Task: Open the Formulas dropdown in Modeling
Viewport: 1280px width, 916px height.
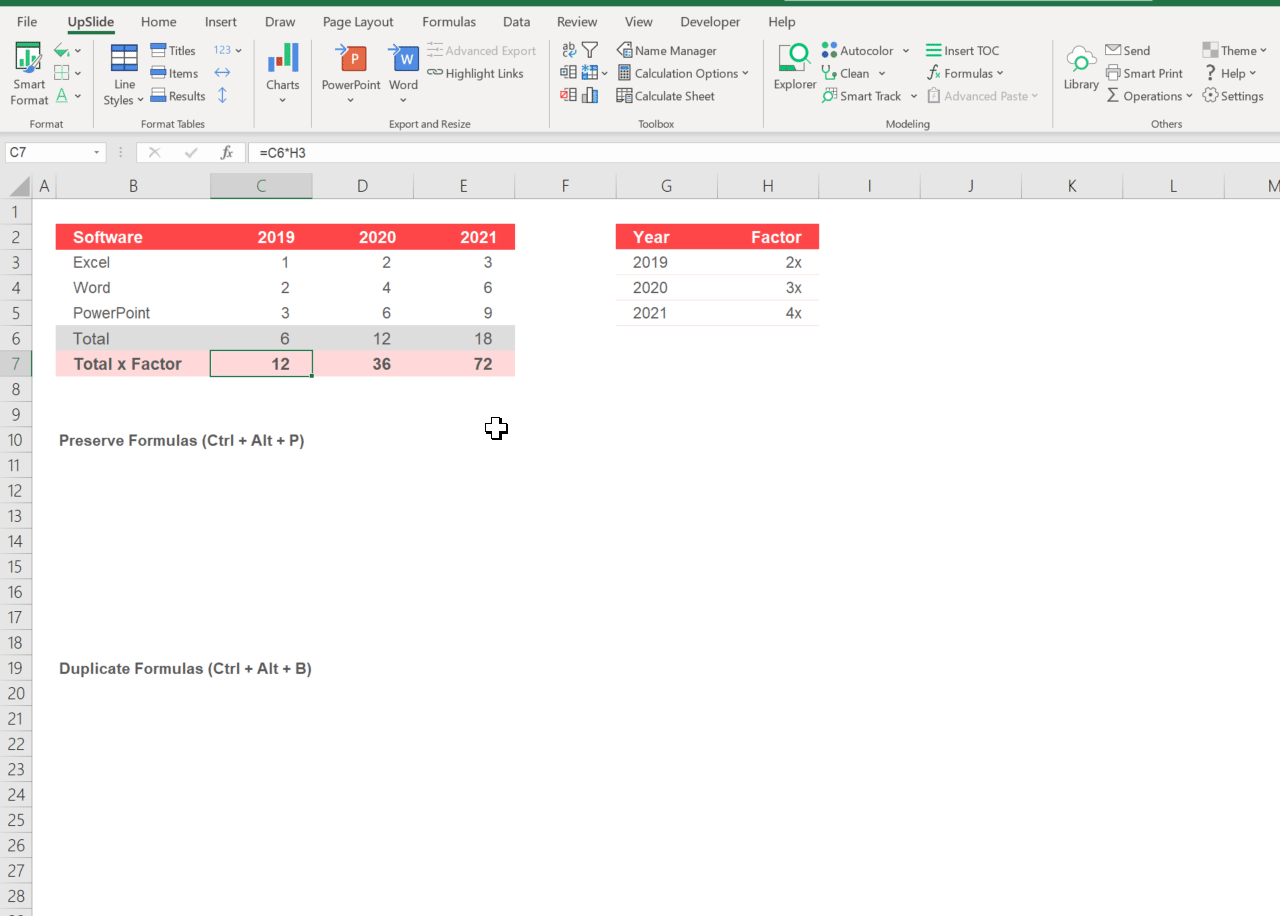Action: [965, 73]
